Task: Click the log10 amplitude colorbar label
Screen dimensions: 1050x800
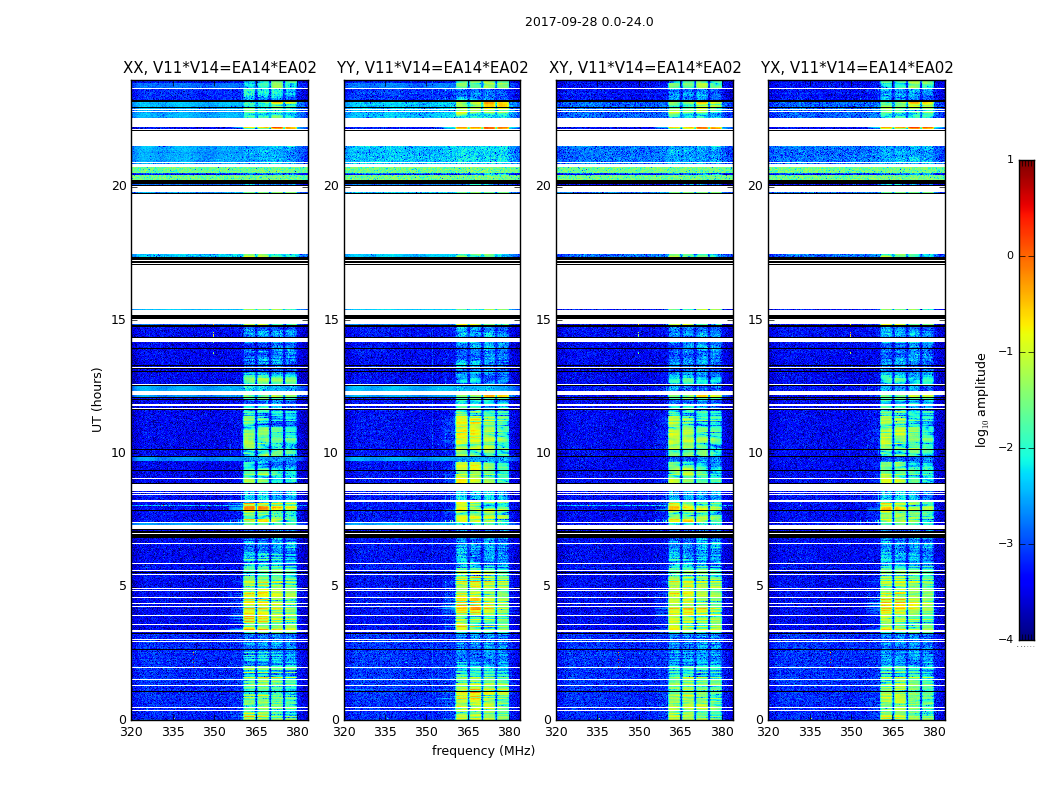Action: coord(982,400)
